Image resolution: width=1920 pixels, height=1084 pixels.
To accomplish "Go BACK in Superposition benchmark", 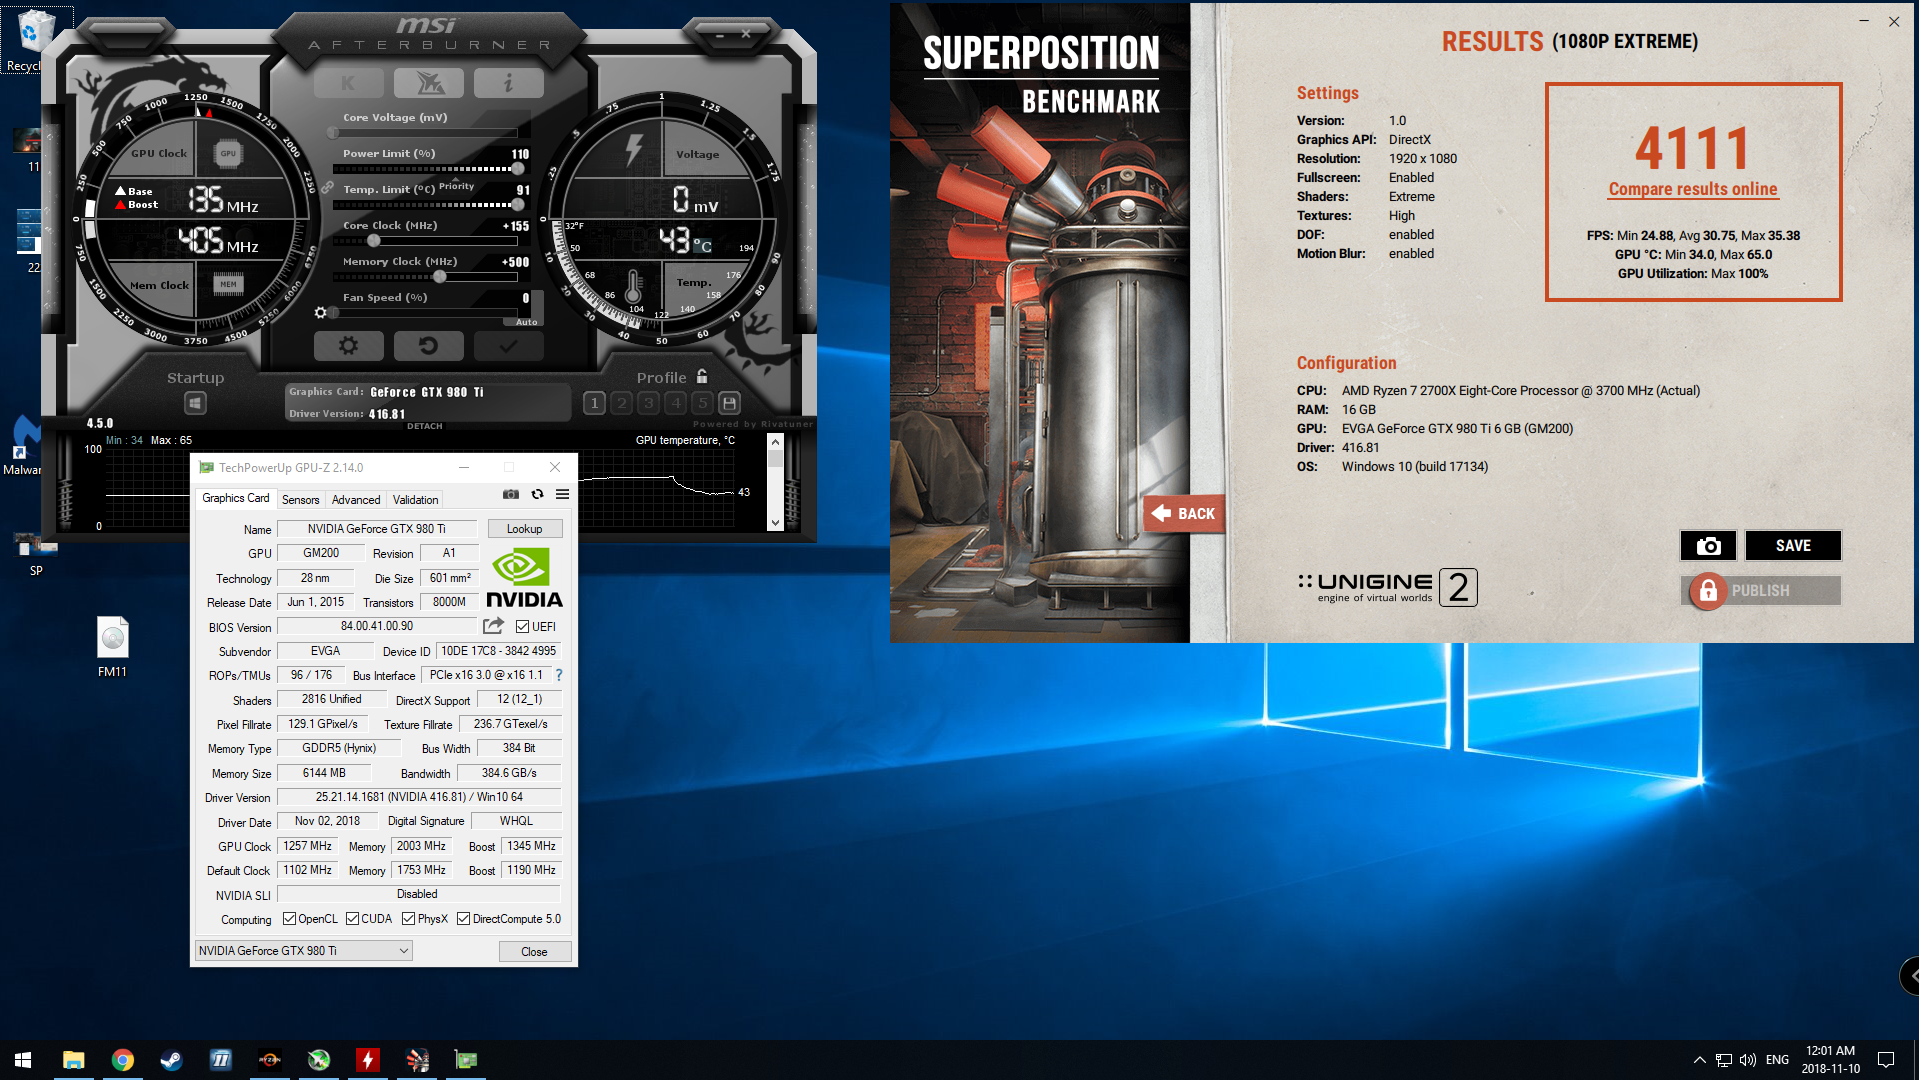I will click(1185, 515).
